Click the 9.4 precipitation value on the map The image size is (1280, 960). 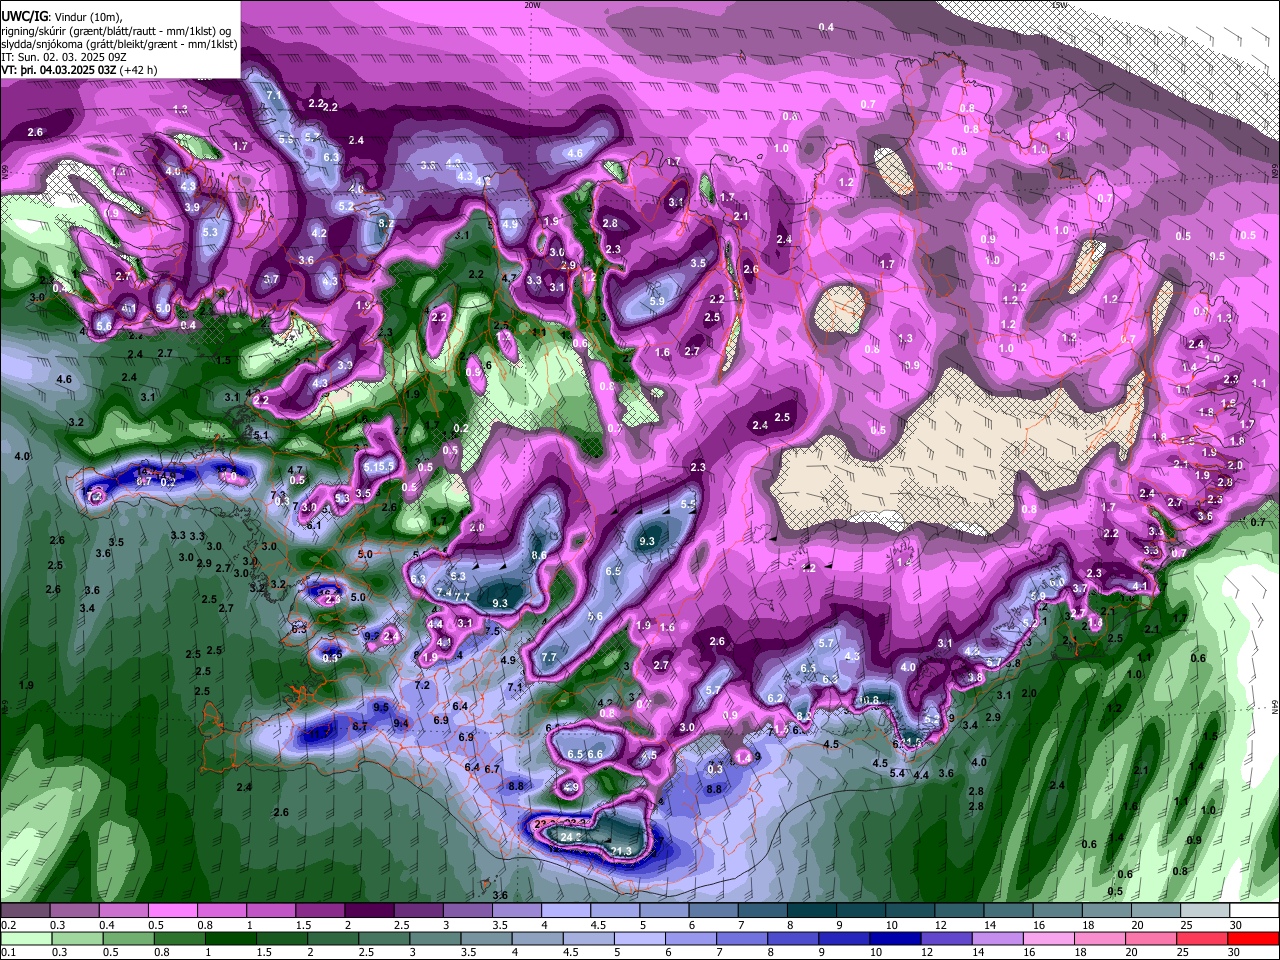click(x=401, y=723)
